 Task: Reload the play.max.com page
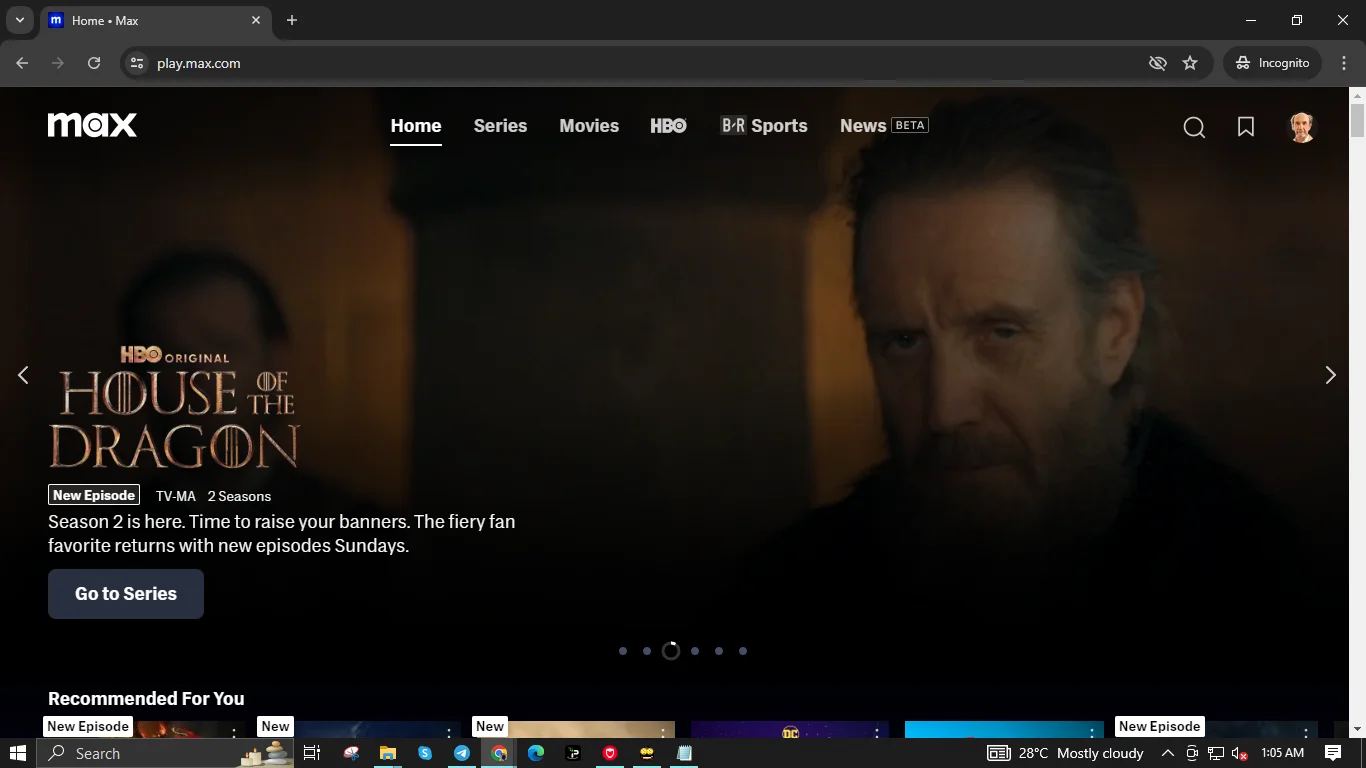point(94,63)
